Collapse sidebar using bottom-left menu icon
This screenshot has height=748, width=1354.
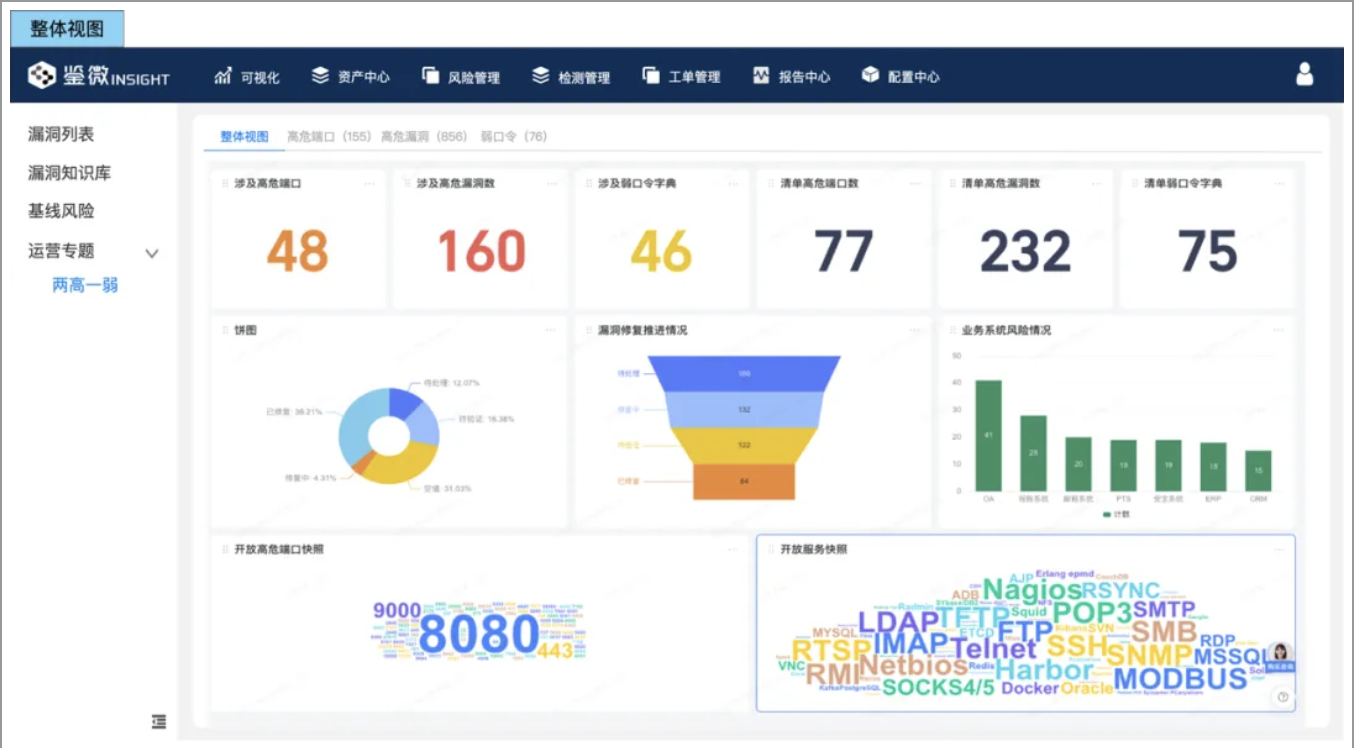tap(159, 721)
